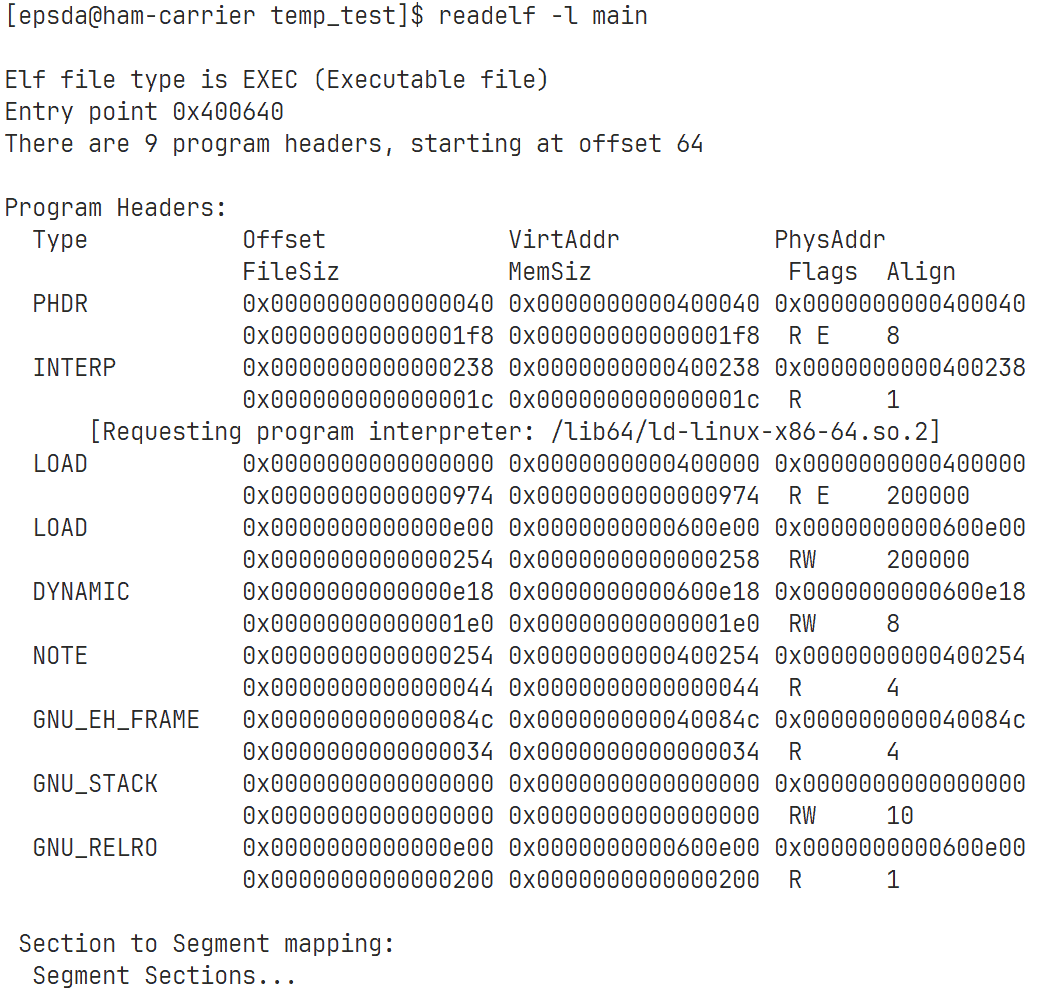Image resolution: width=1052 pixels, height=991 pixels.
Task: Click the shell prompt epsda@ham-carrier
Action: coord(138,15)
